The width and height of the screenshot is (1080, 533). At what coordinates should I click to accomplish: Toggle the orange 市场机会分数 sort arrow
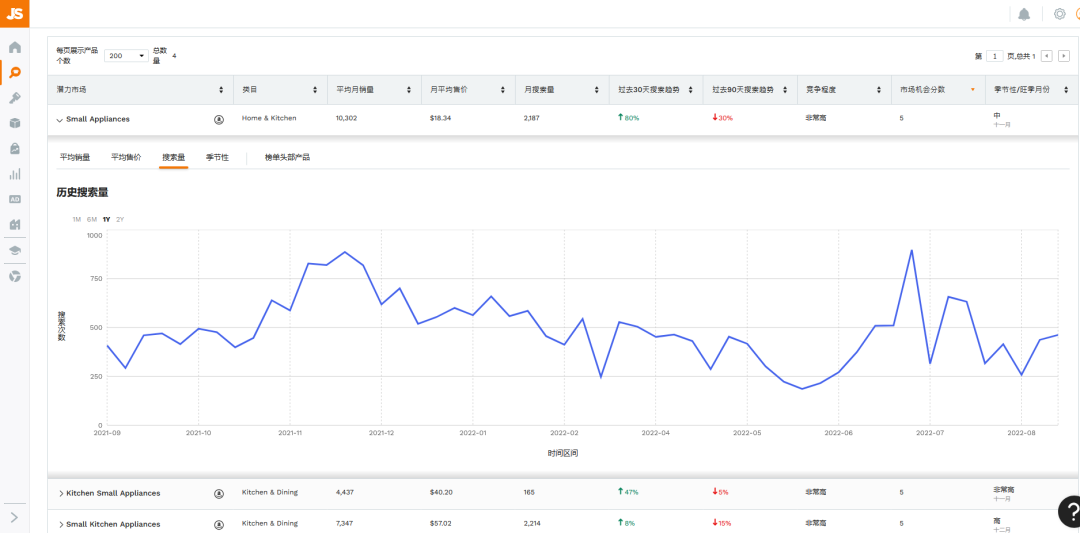[973, 90]
